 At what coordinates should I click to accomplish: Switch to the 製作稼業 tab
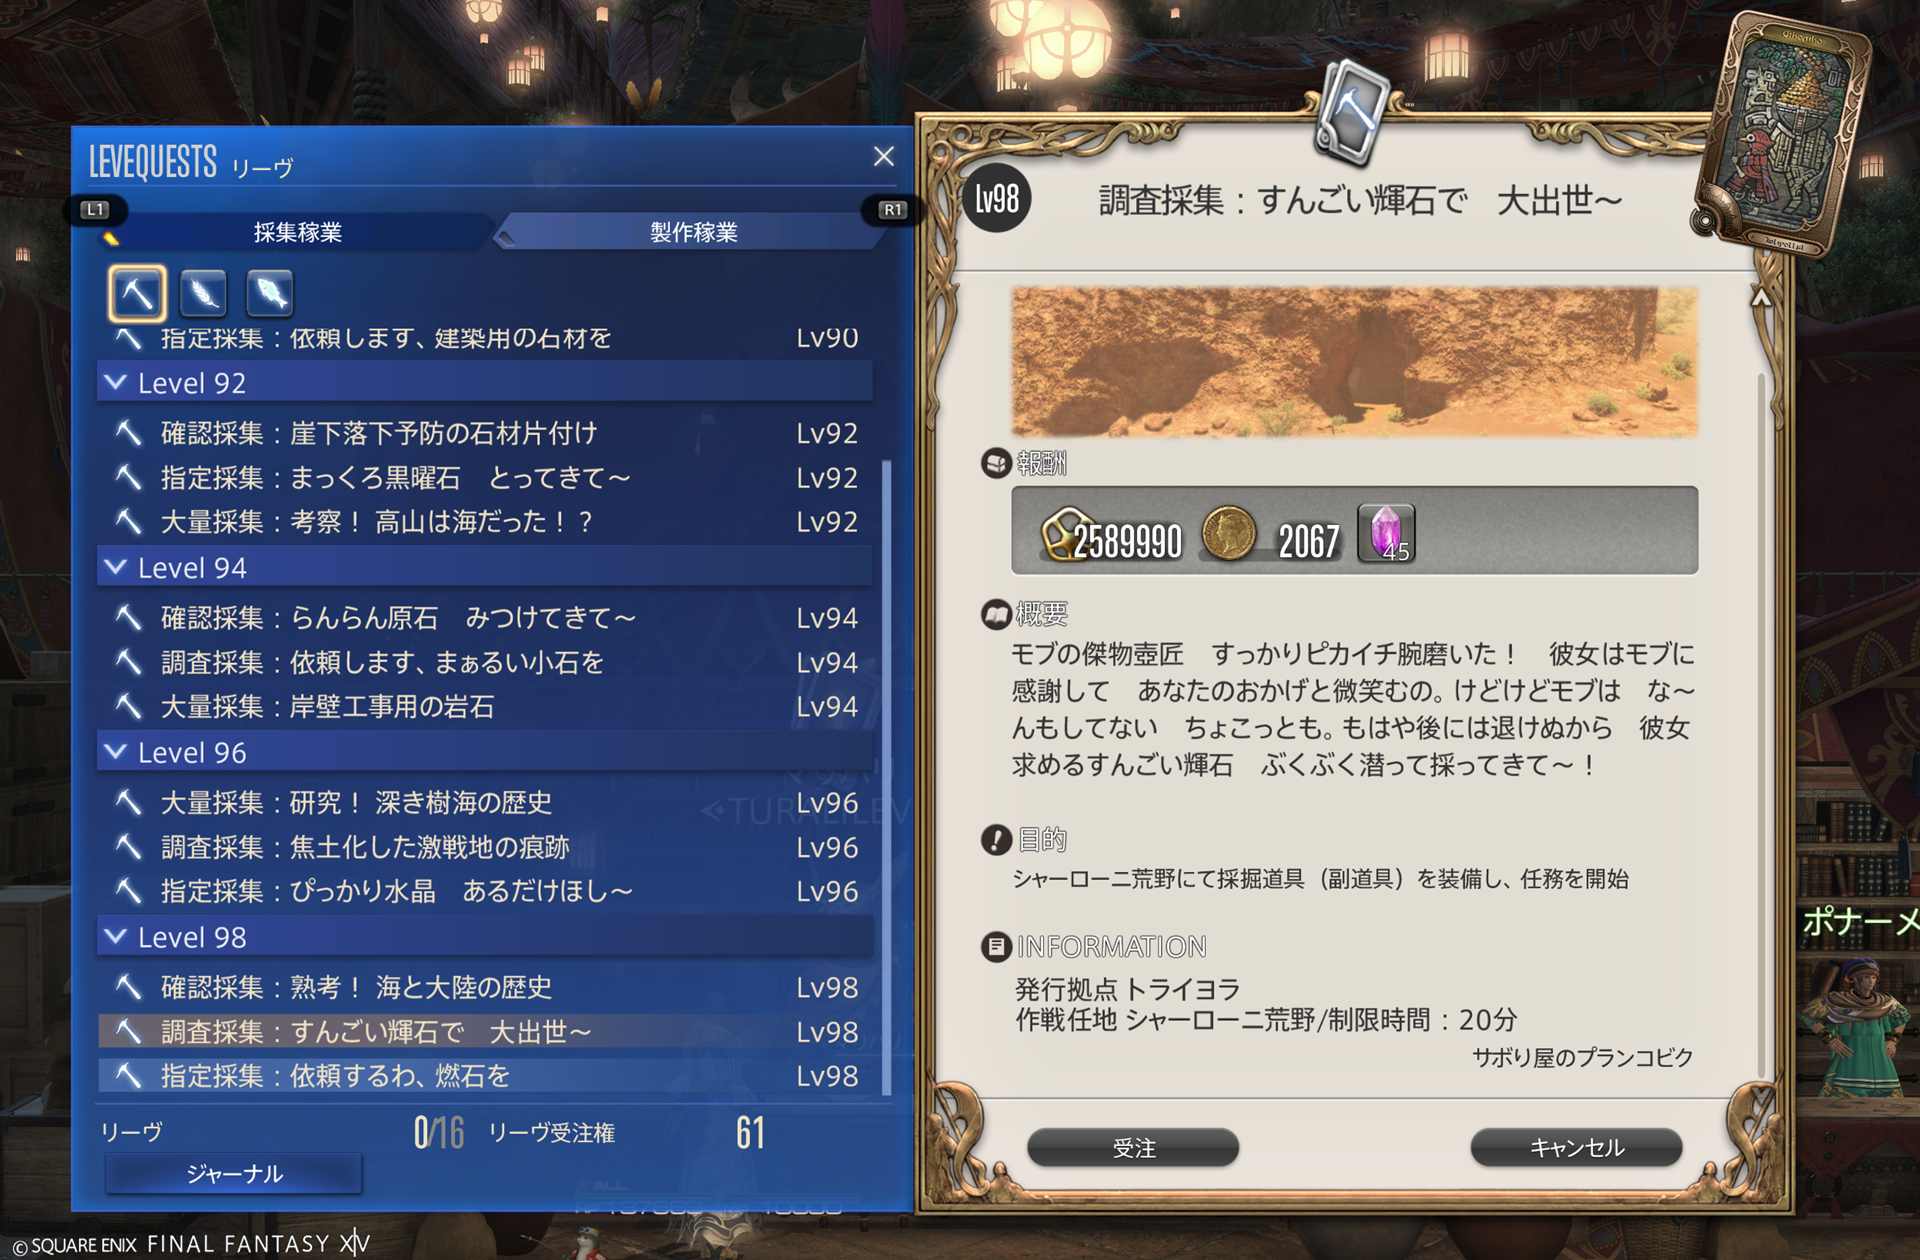[x=693, y=232]
